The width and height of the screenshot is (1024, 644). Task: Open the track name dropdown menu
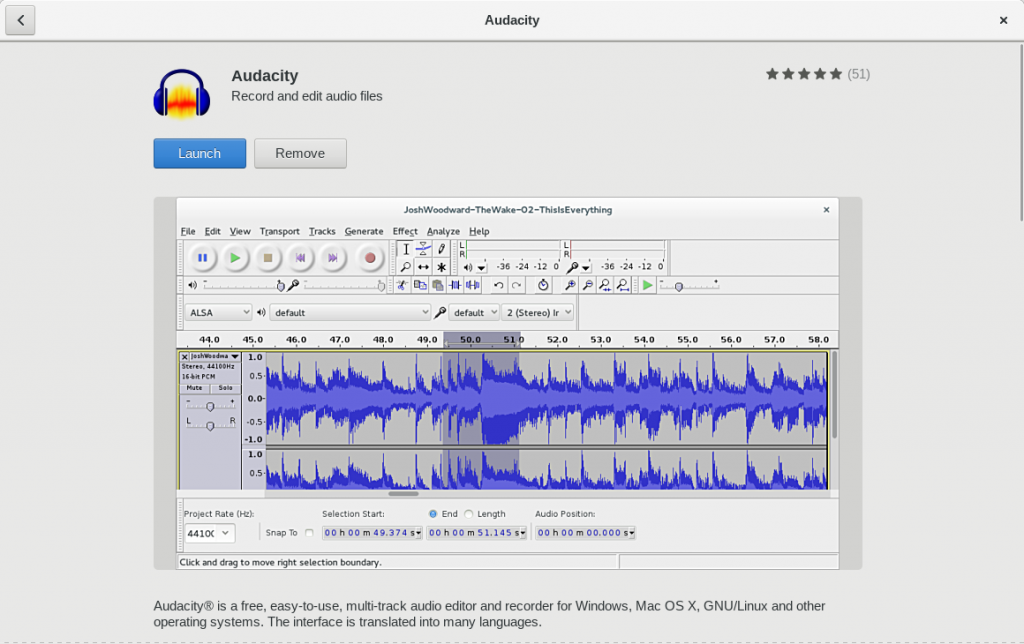[x=235, y=356]
